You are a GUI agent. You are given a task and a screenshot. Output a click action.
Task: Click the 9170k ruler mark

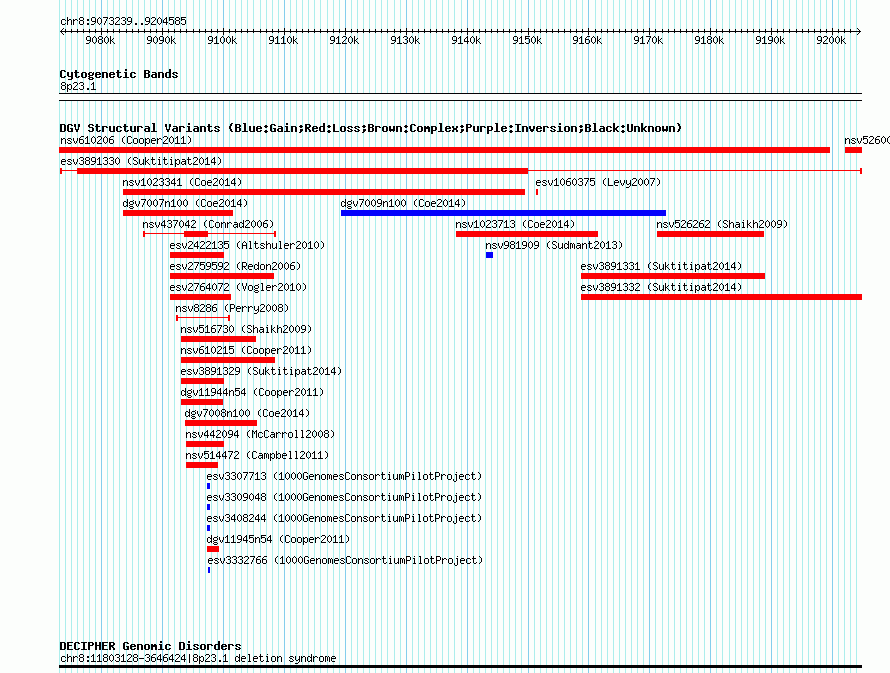click(x=648, y=40)
